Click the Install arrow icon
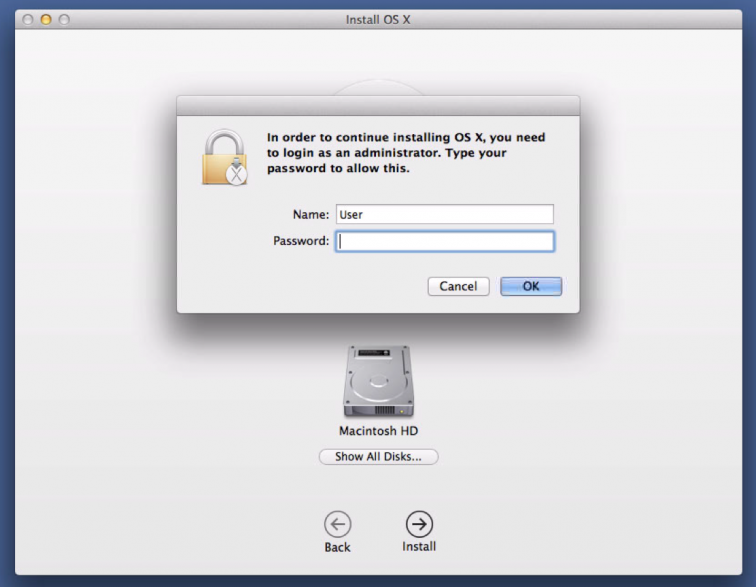756x587 pixels. click(419, 524)
